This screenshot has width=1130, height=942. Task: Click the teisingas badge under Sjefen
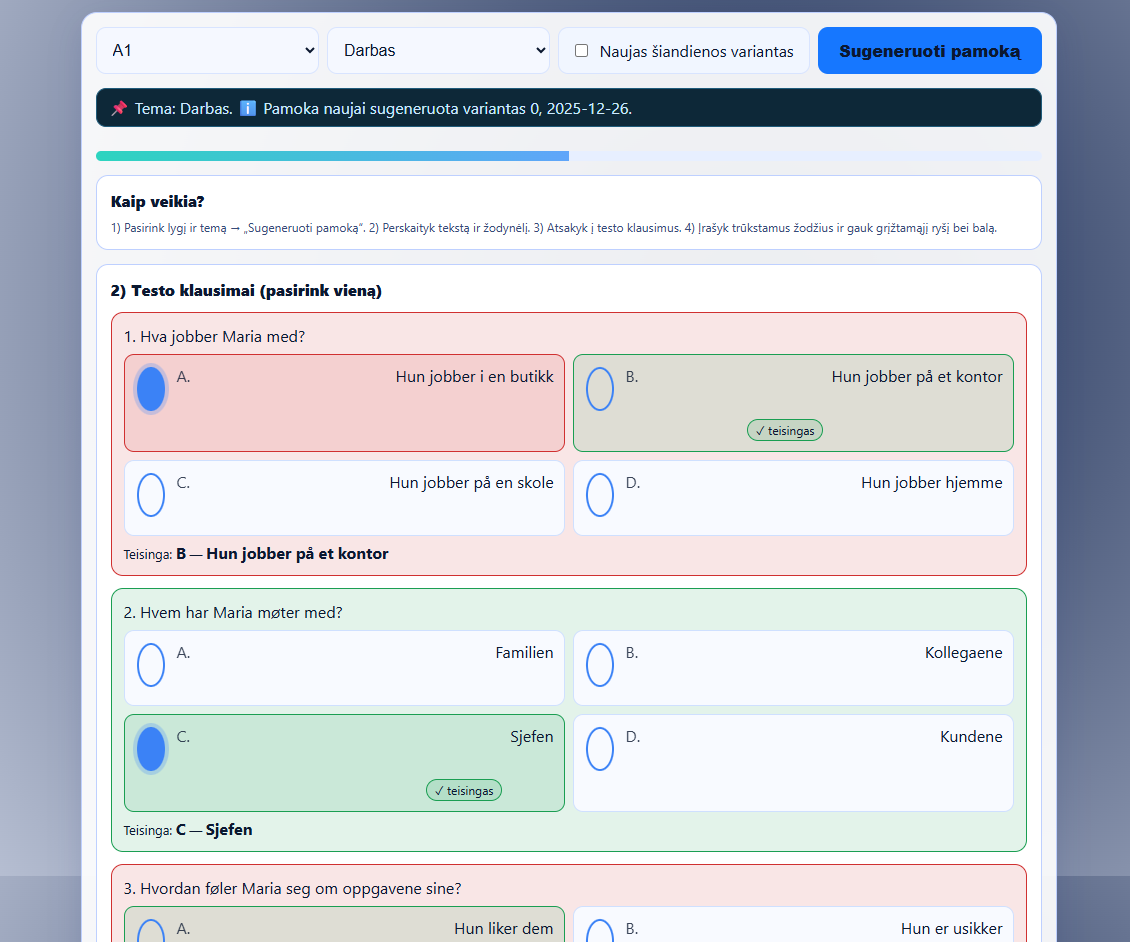coord(464,791)
